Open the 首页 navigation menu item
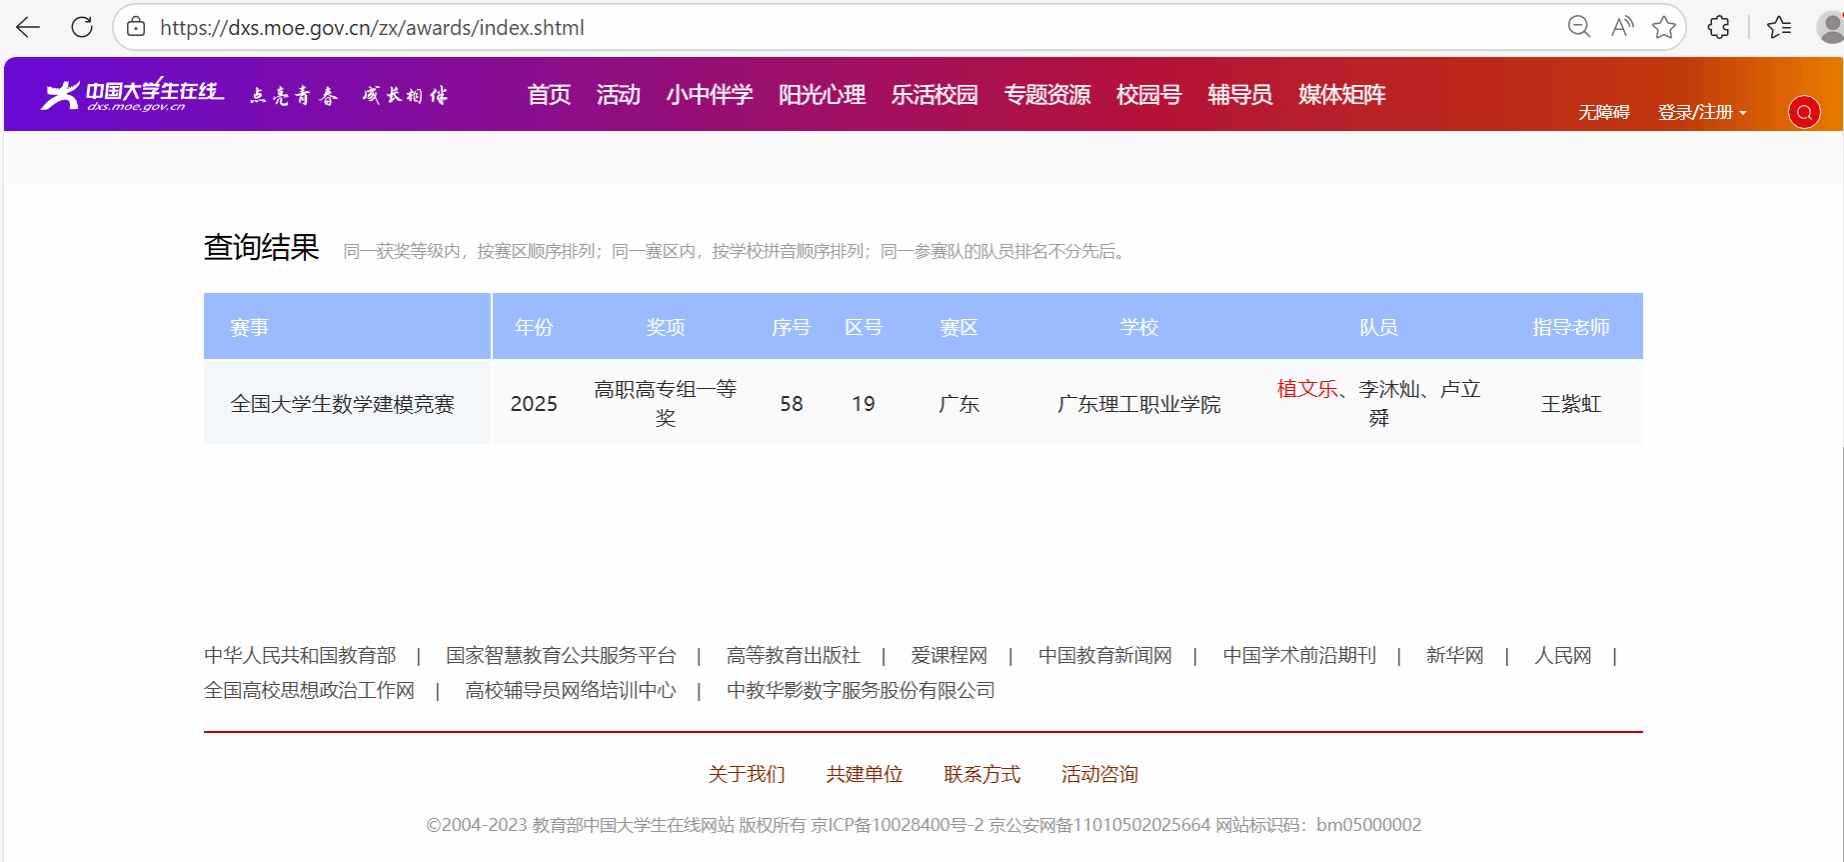 click(549, 94)
